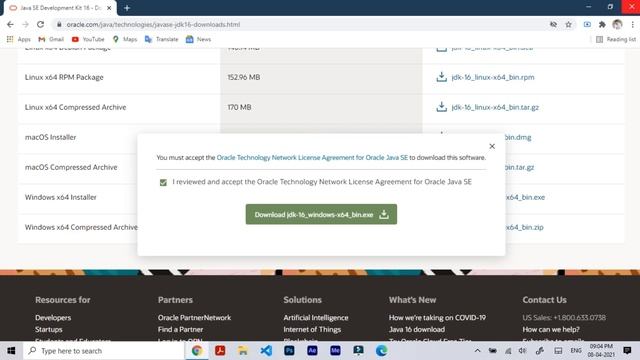
Task: Go back to the previous page
Action: [x=10, y=24]
